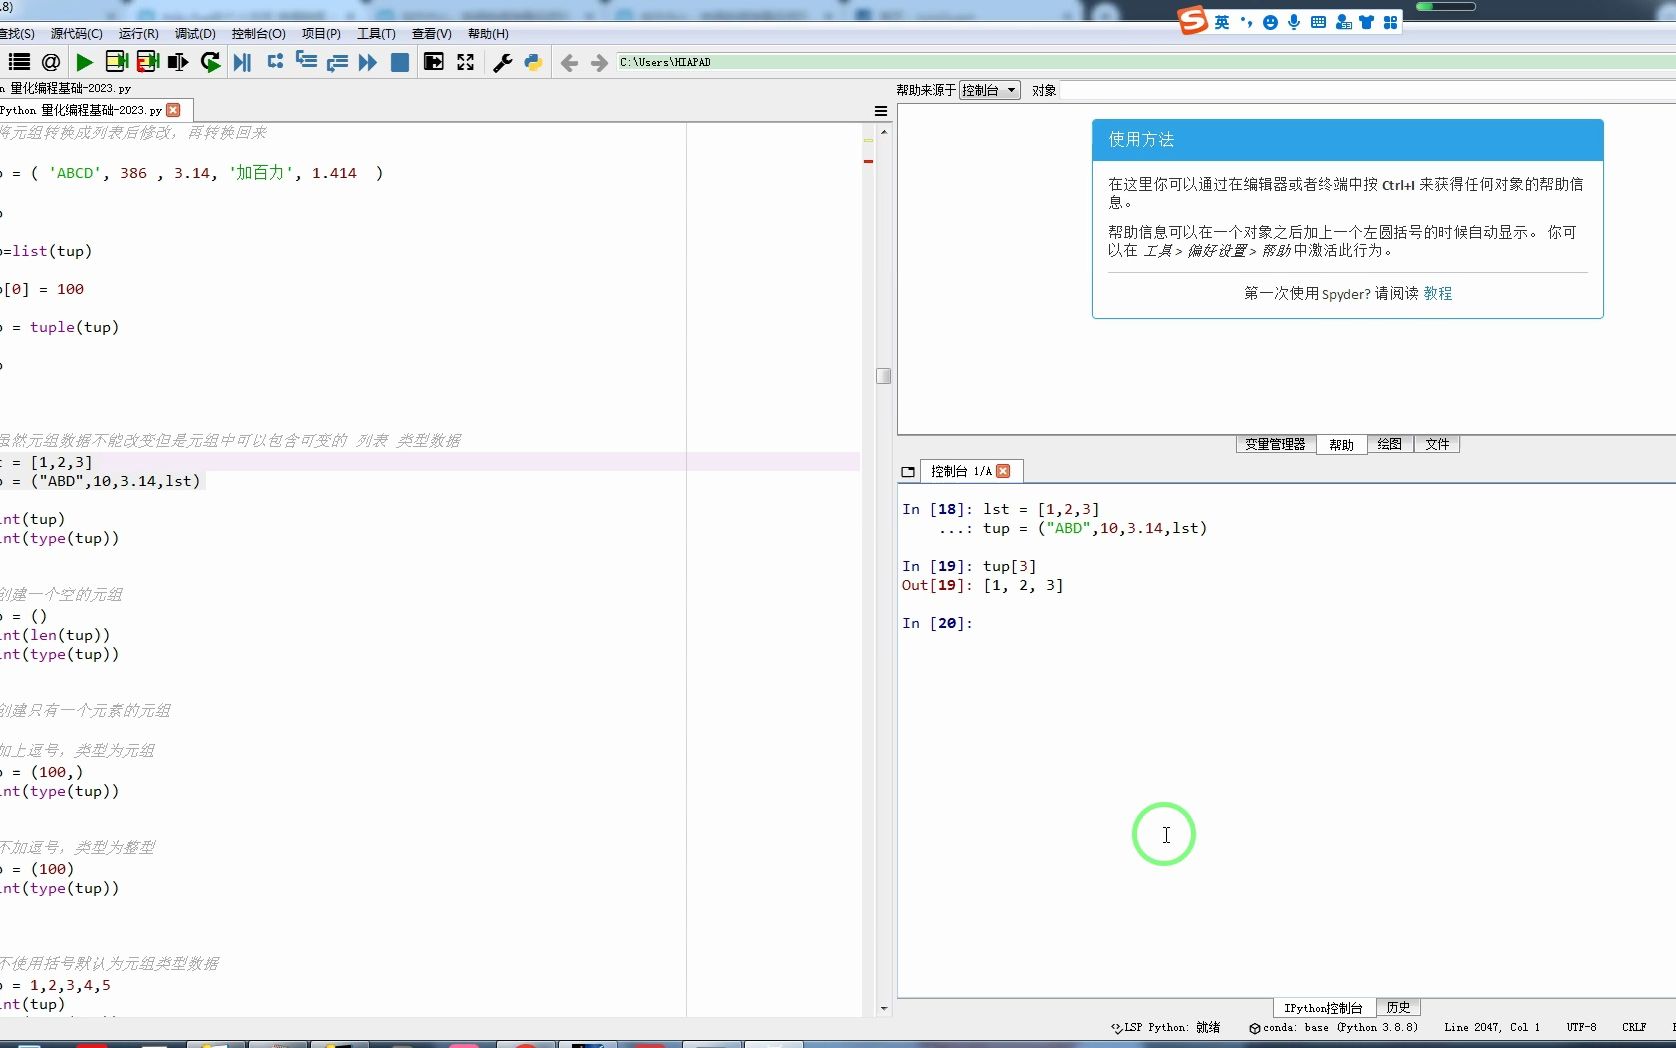Run the file with green play button
Image resolution: width=1676 pixels, height=1048 pixels.
[x=85, y=62]
